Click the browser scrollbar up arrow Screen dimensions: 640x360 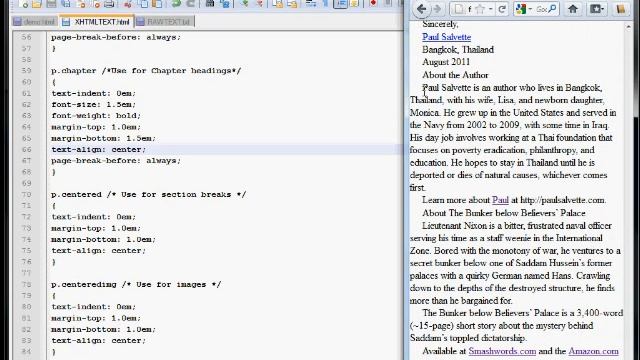(629, 27)
